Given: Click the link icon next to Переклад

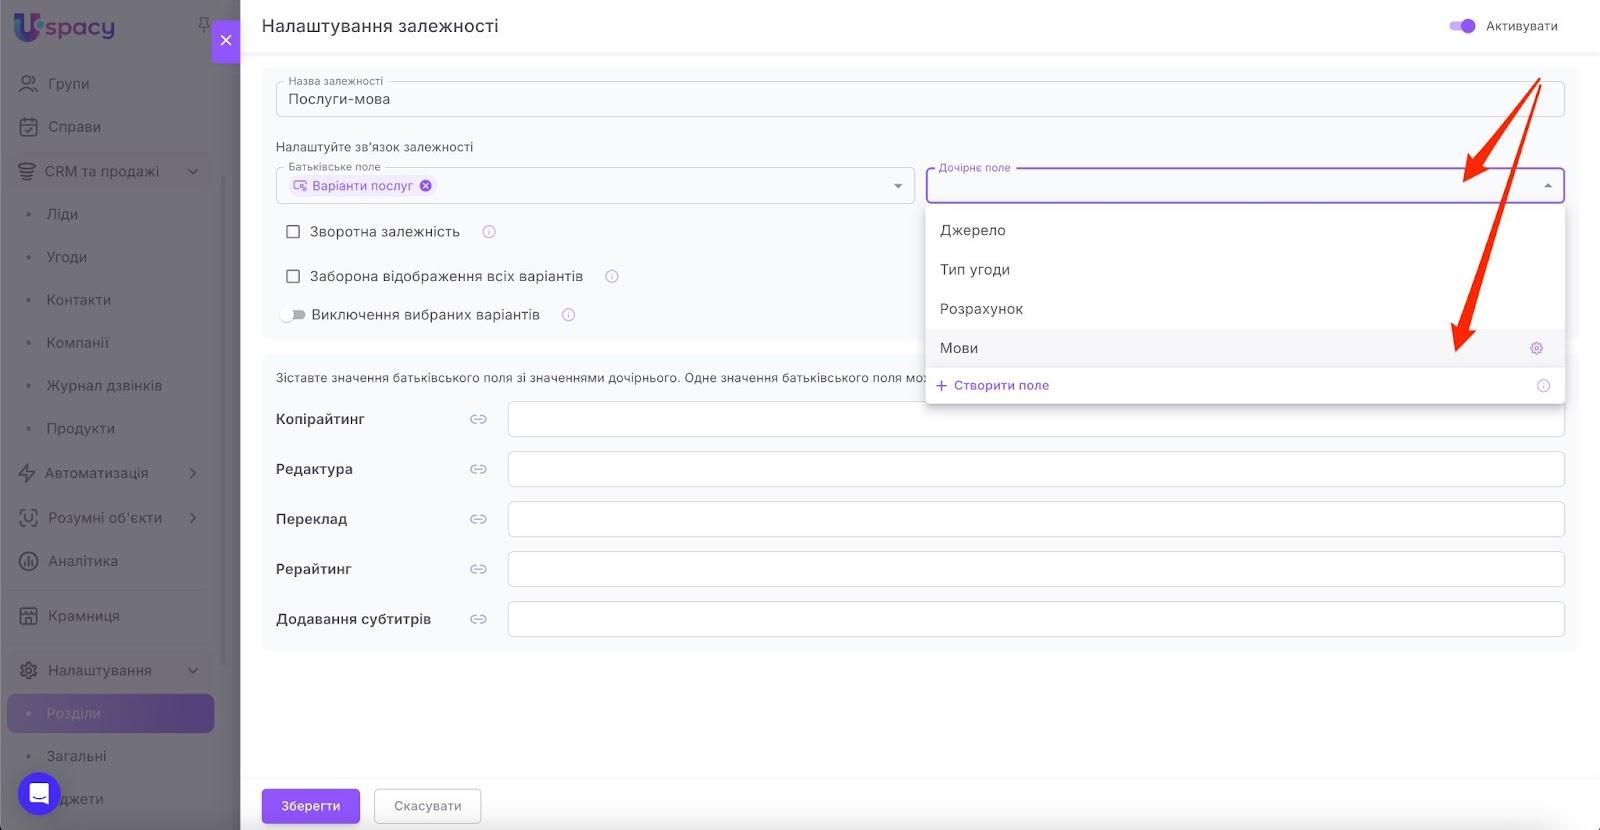Looking at the screenshot, I should pyautogui.click(x=478, y=519).
